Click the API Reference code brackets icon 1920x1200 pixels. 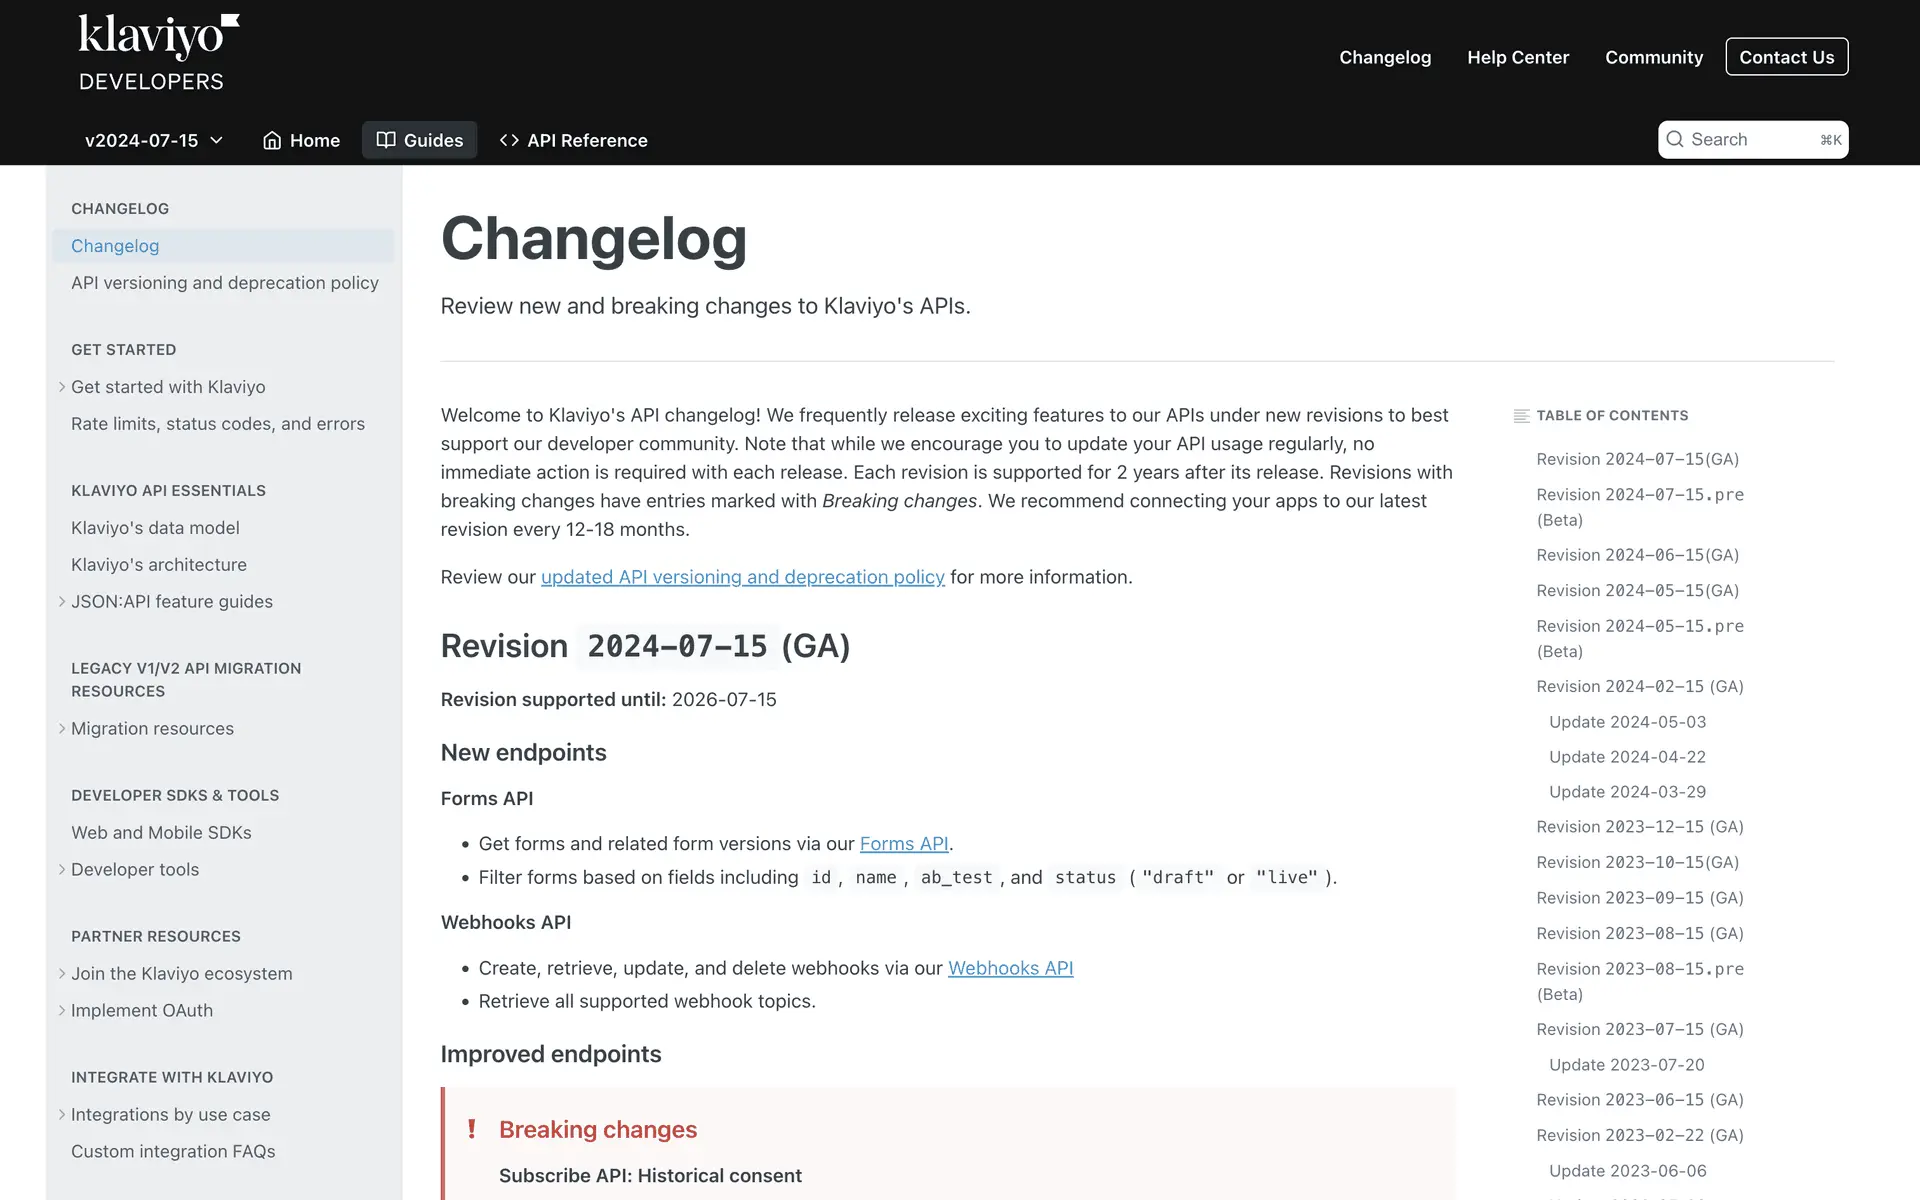tap(509, 141)
